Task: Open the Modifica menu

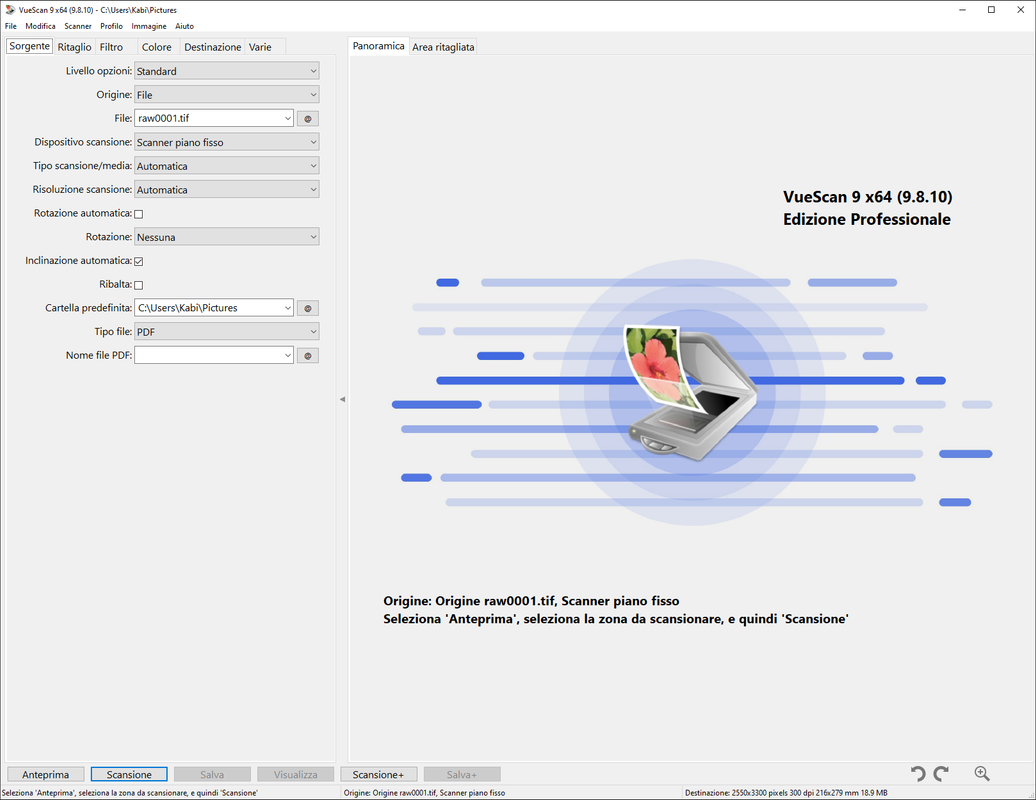Action: [40, 26]
